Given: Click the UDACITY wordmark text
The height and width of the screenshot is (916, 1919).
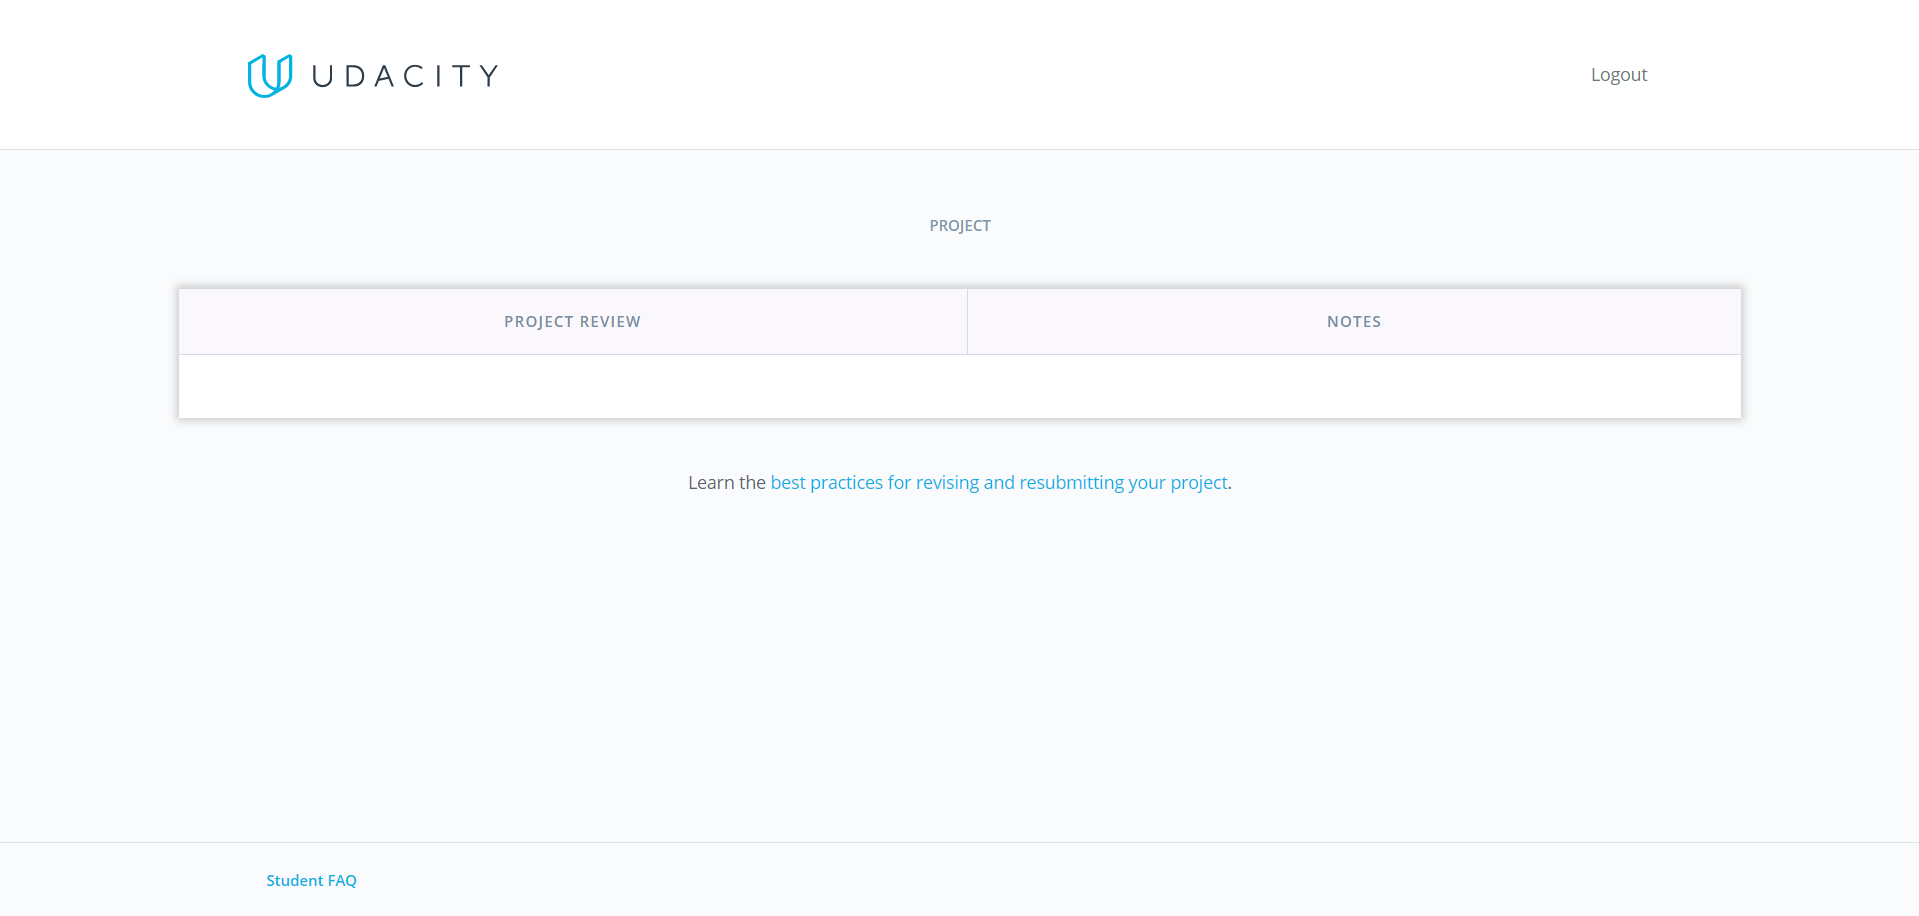Looking at the screenshot, I should tap(405, 76).
